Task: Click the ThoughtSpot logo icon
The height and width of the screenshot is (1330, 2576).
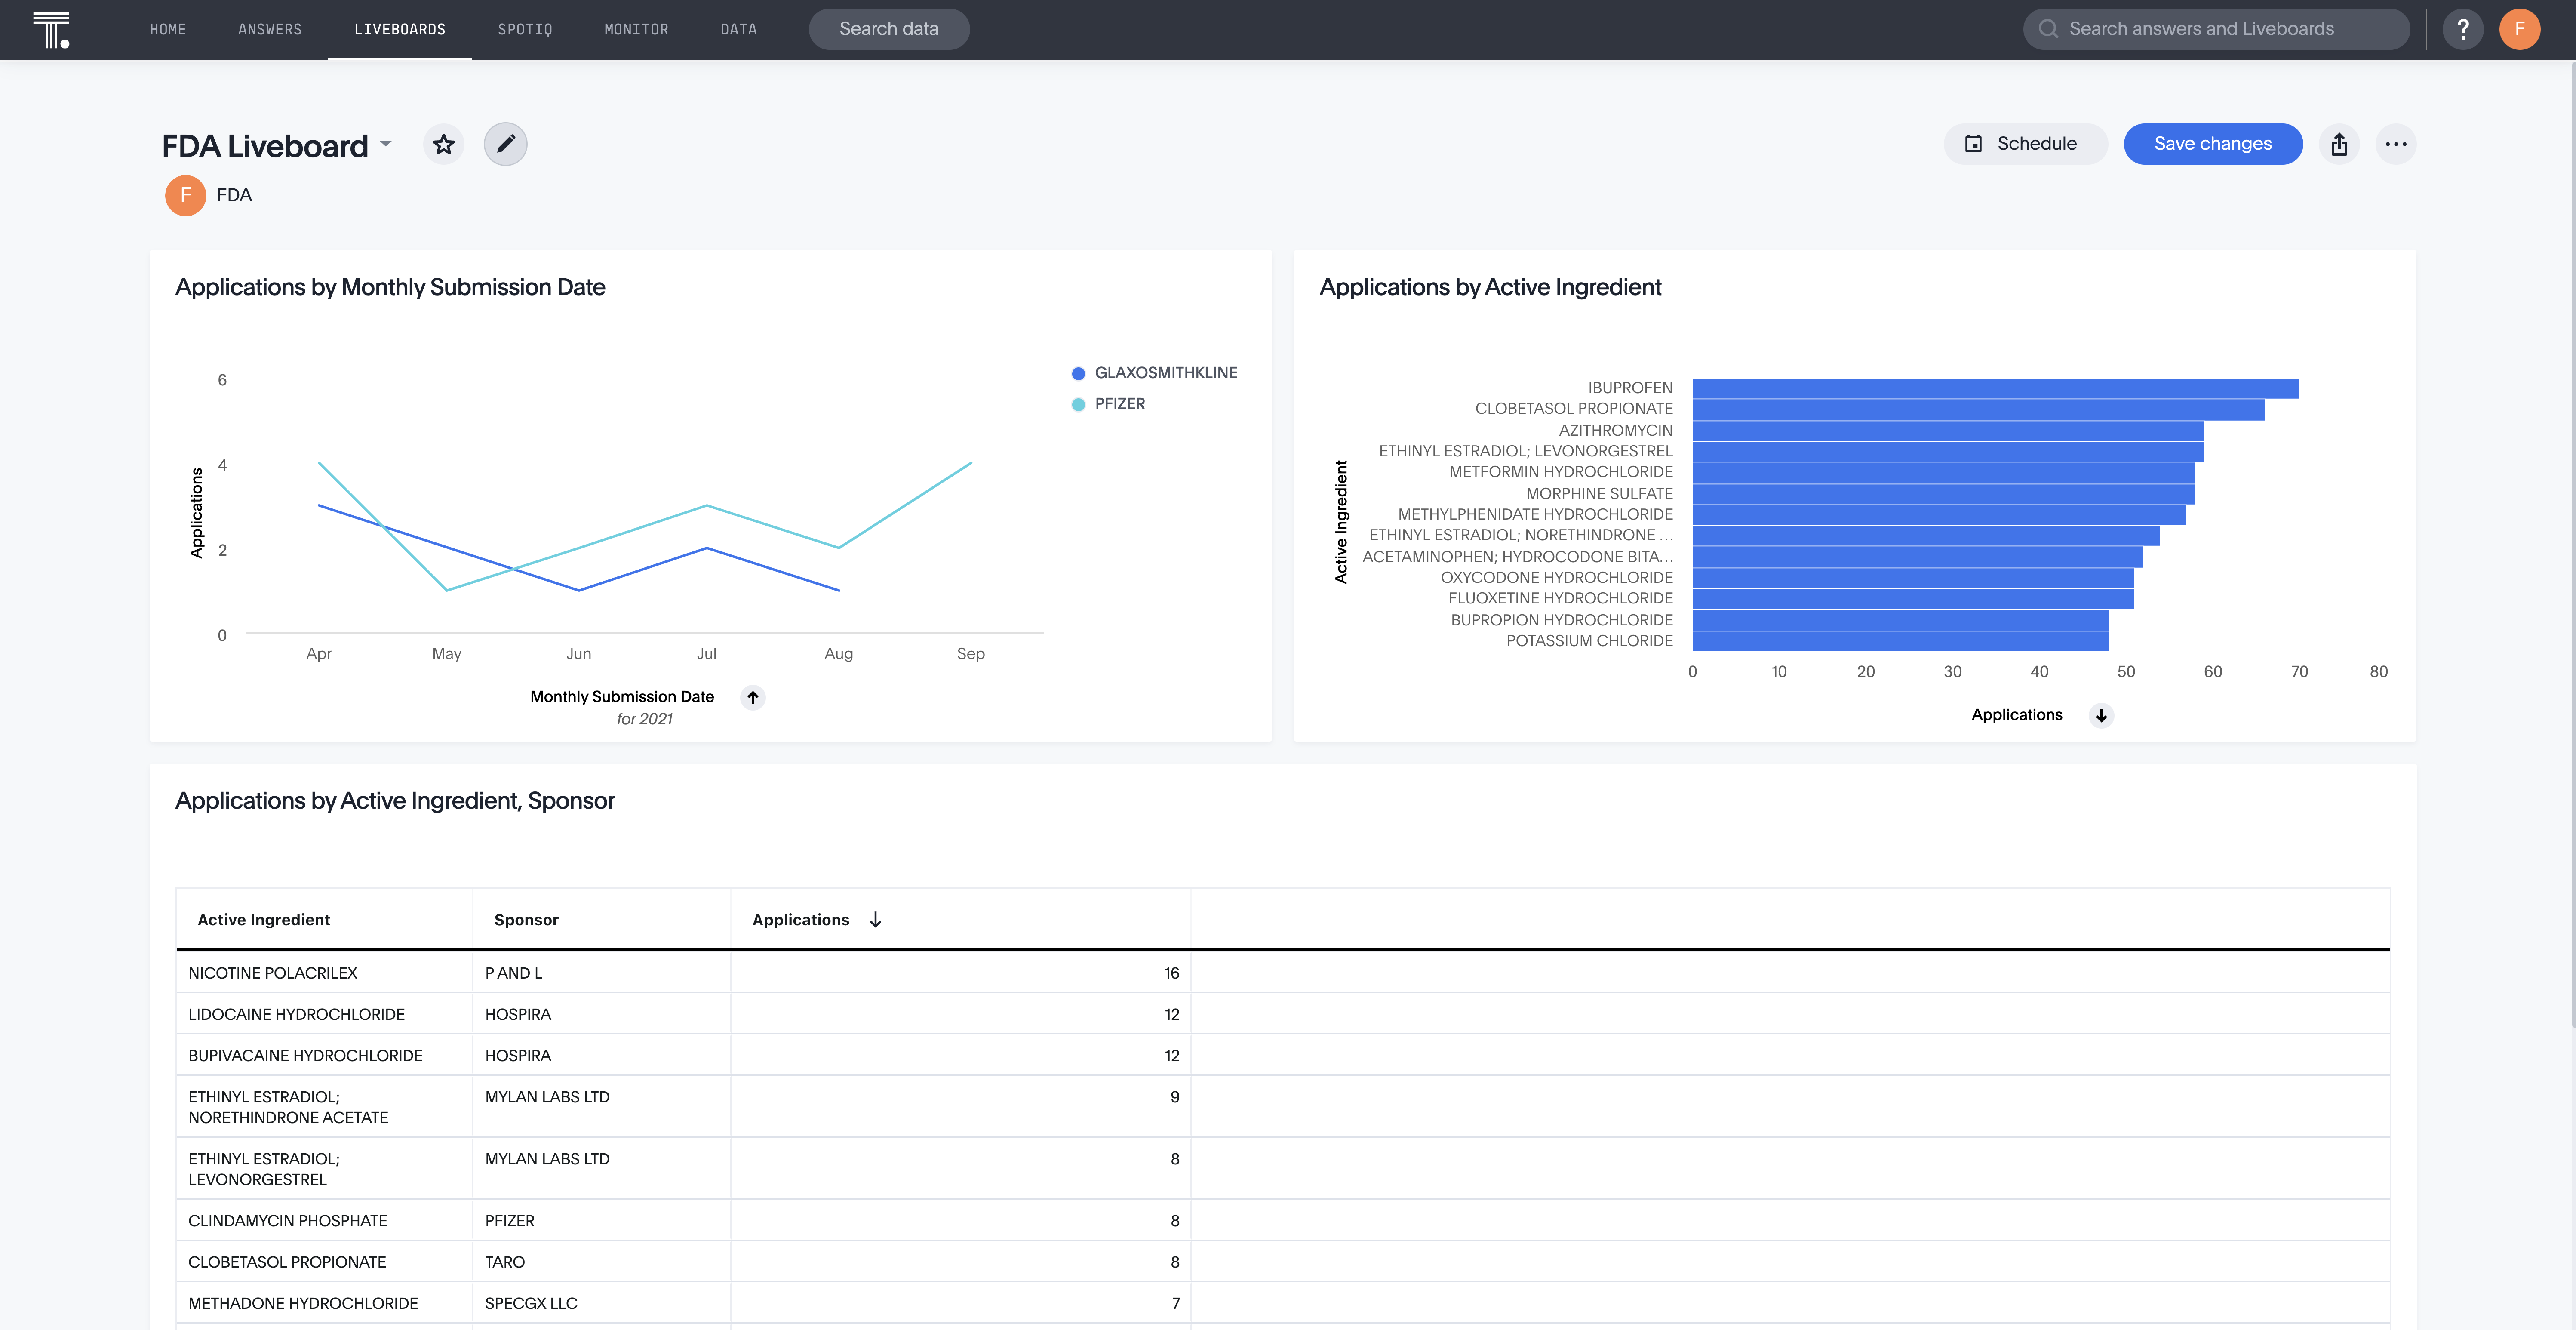Action: pos(51,30)
